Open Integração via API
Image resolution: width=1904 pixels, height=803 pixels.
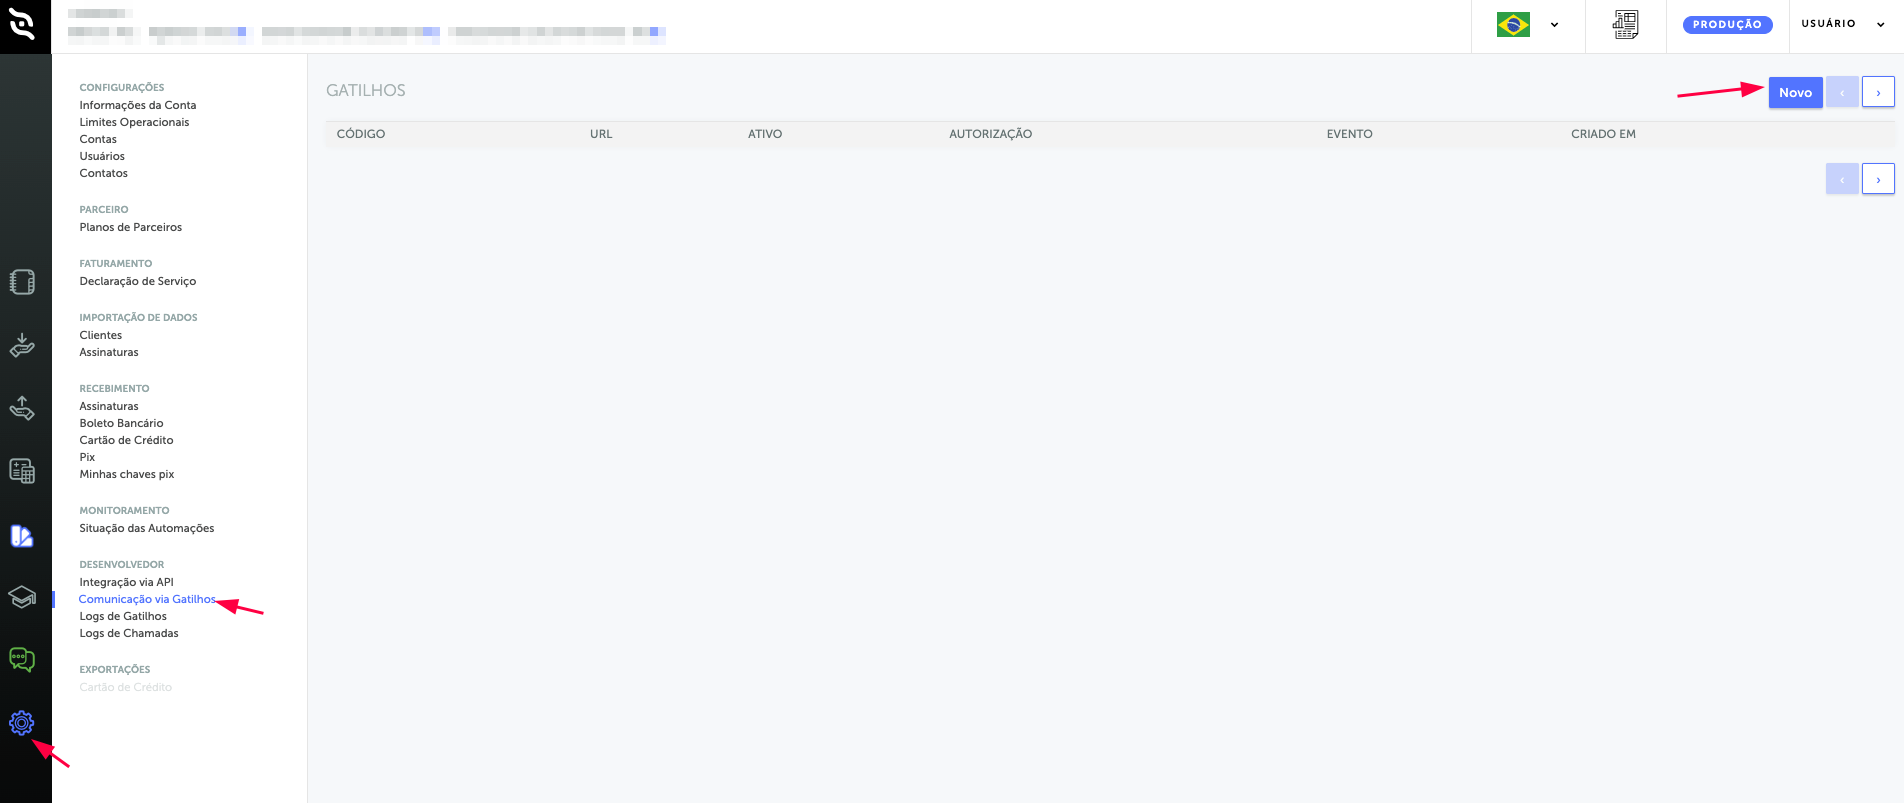(126, 582)
